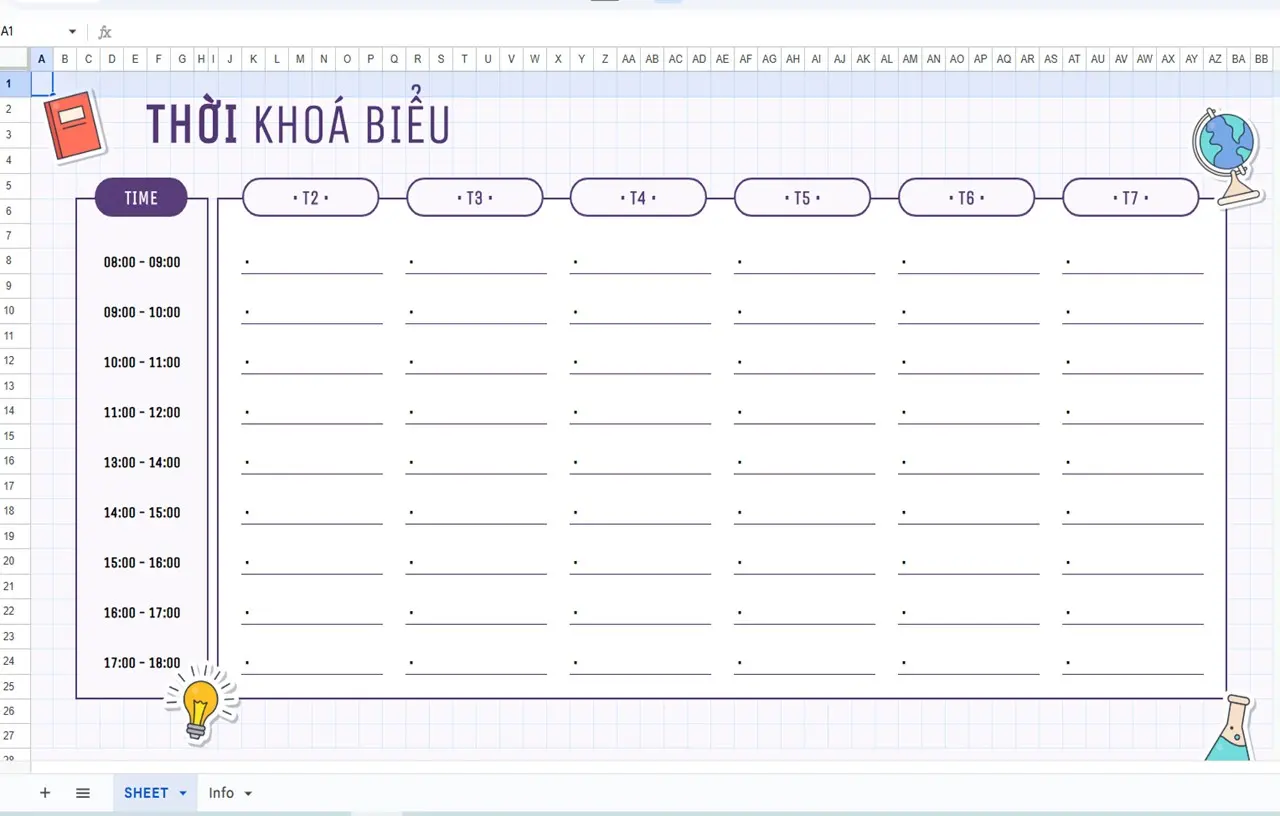This screenshot has height=816, width=1280.
Task: Switch to the Info sheet tab
Action: point(221,793)
